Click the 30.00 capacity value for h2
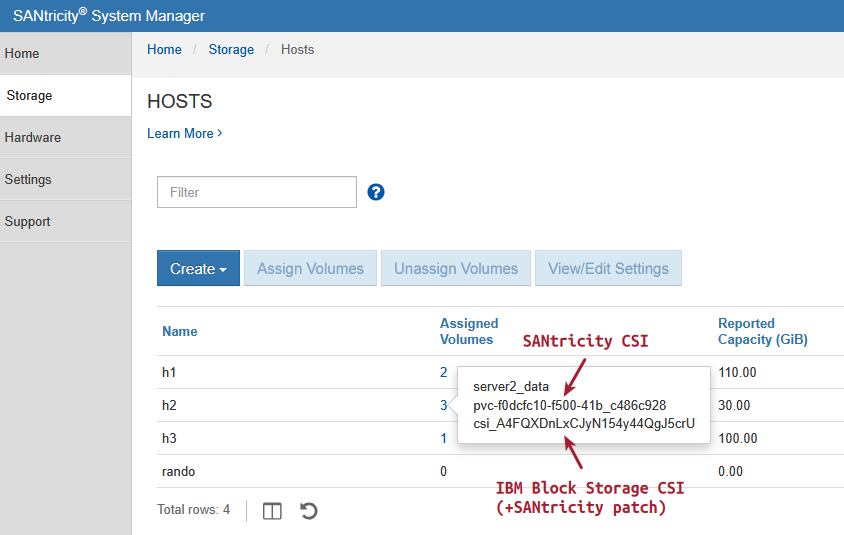The height and width of the screenshot is (535, 844). 734,405
